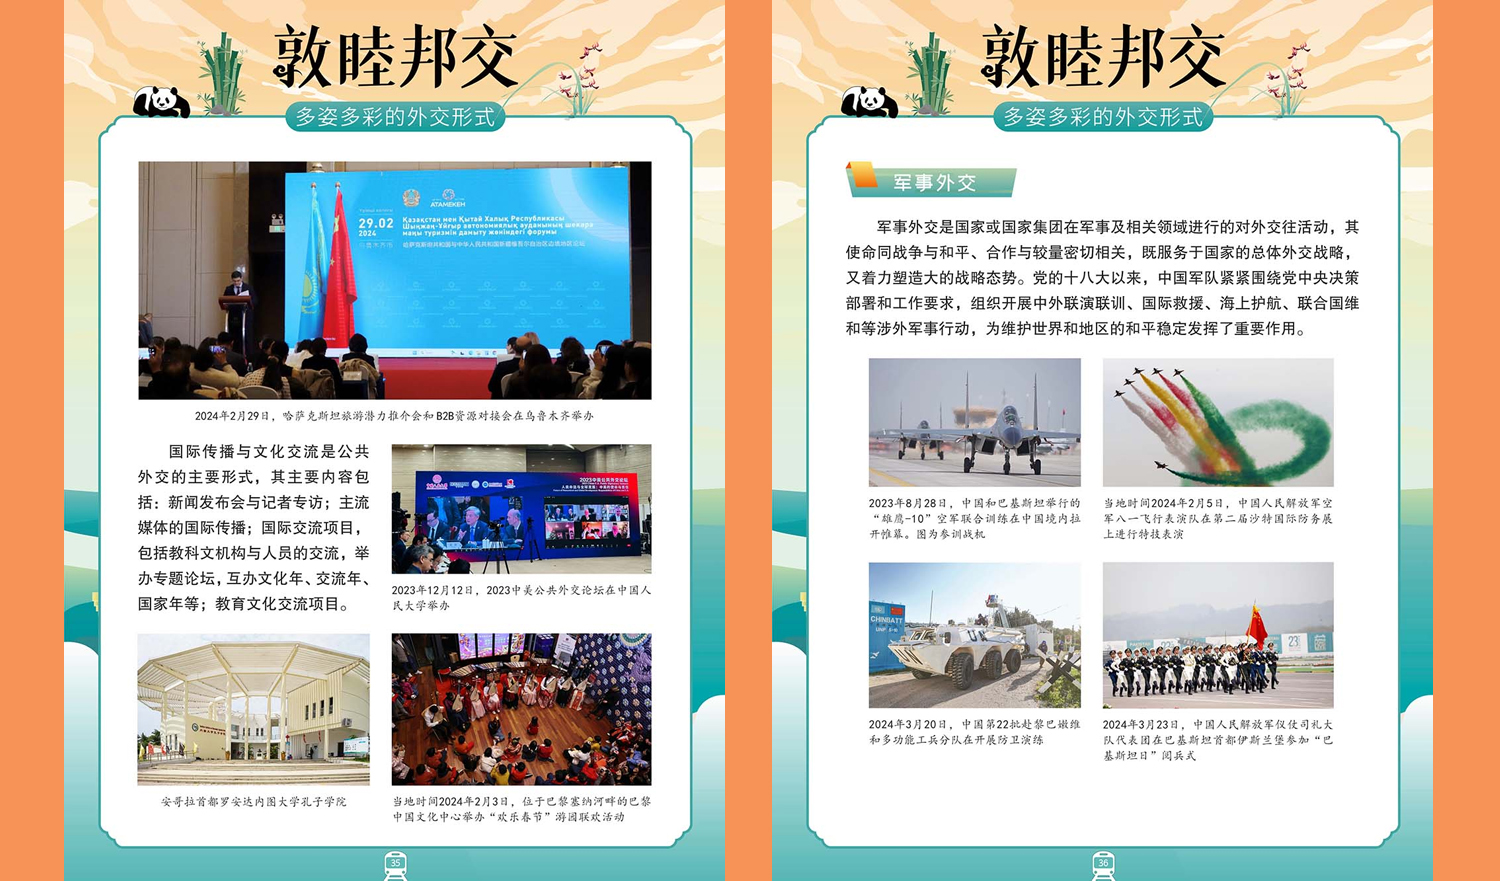Click the orange-green flag icon beside 军事外交
1500x881 pixels.
(861, 179)
